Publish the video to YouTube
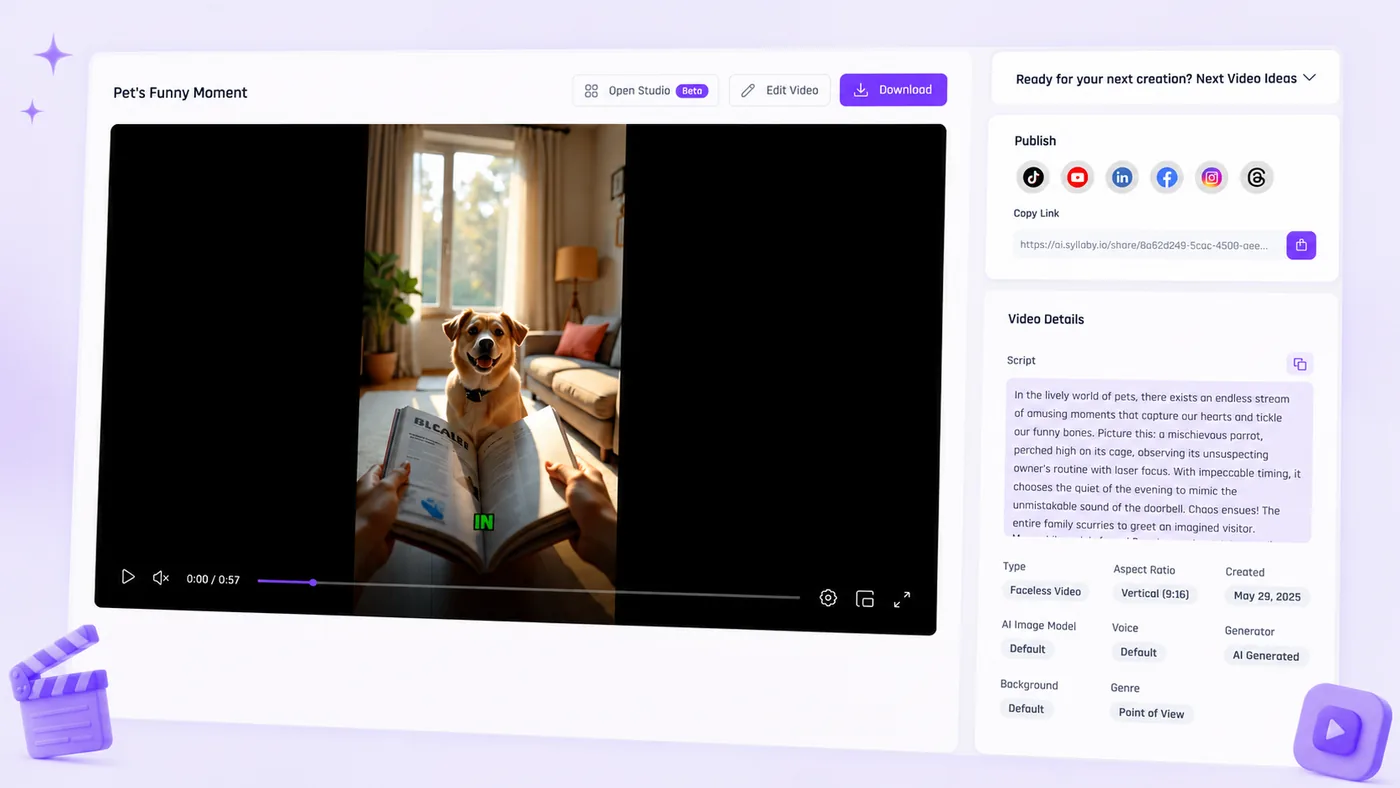The image size is (1400, 788). [1077, 178]
